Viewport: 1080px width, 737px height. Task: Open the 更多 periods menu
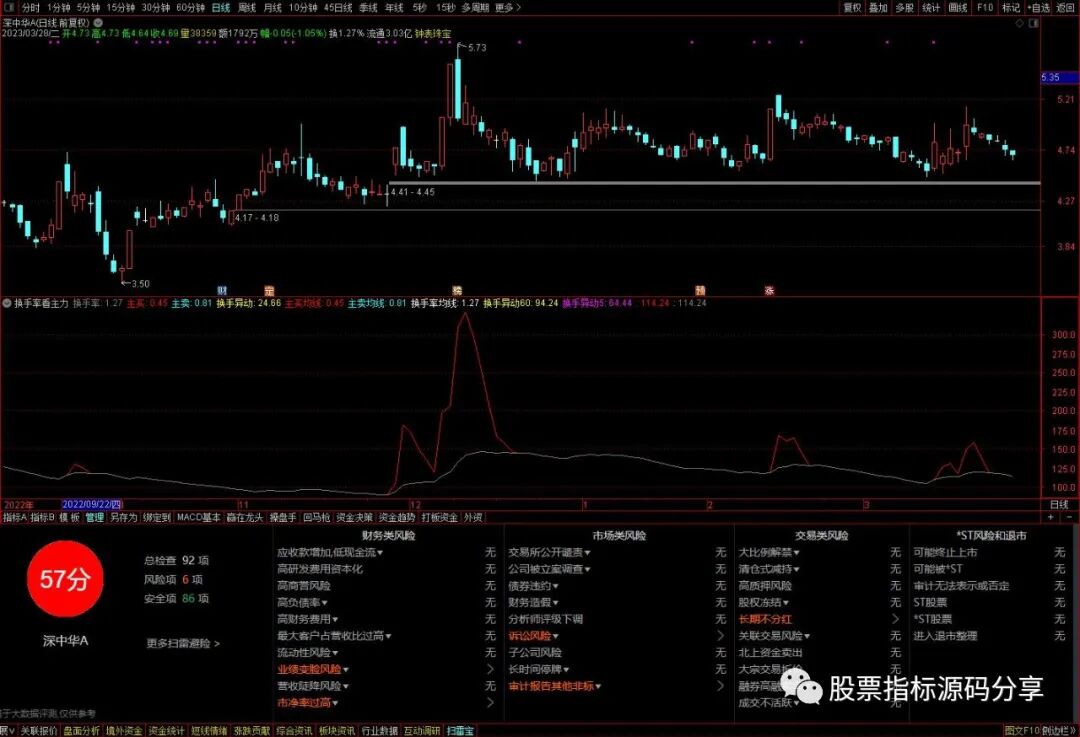coord(508,8)
